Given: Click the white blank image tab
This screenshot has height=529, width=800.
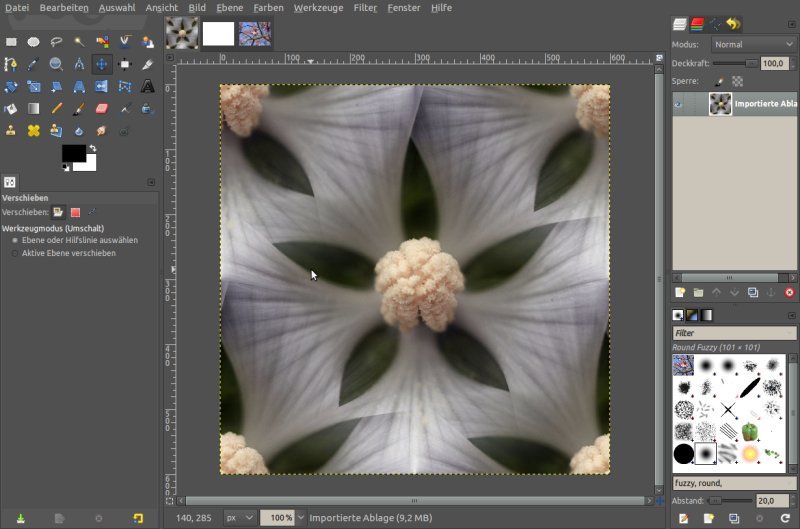Looking at the screenshot, I should (218, 33).
